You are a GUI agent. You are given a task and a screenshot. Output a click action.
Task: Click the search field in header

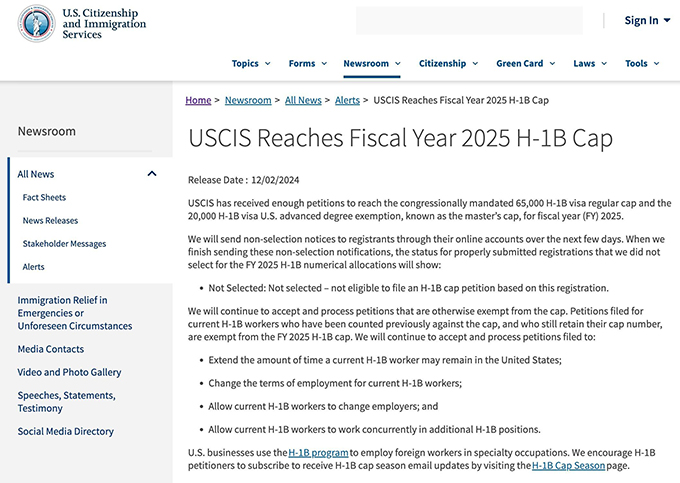(x=469, y=20)
